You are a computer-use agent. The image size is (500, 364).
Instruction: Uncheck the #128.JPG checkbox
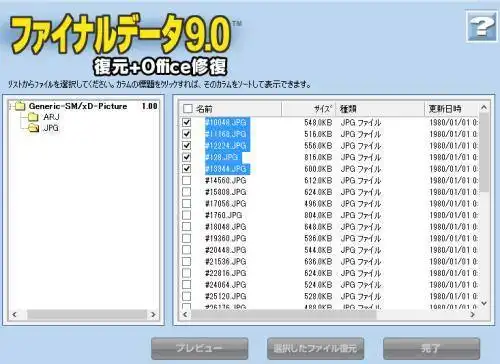tap(187, 157)
